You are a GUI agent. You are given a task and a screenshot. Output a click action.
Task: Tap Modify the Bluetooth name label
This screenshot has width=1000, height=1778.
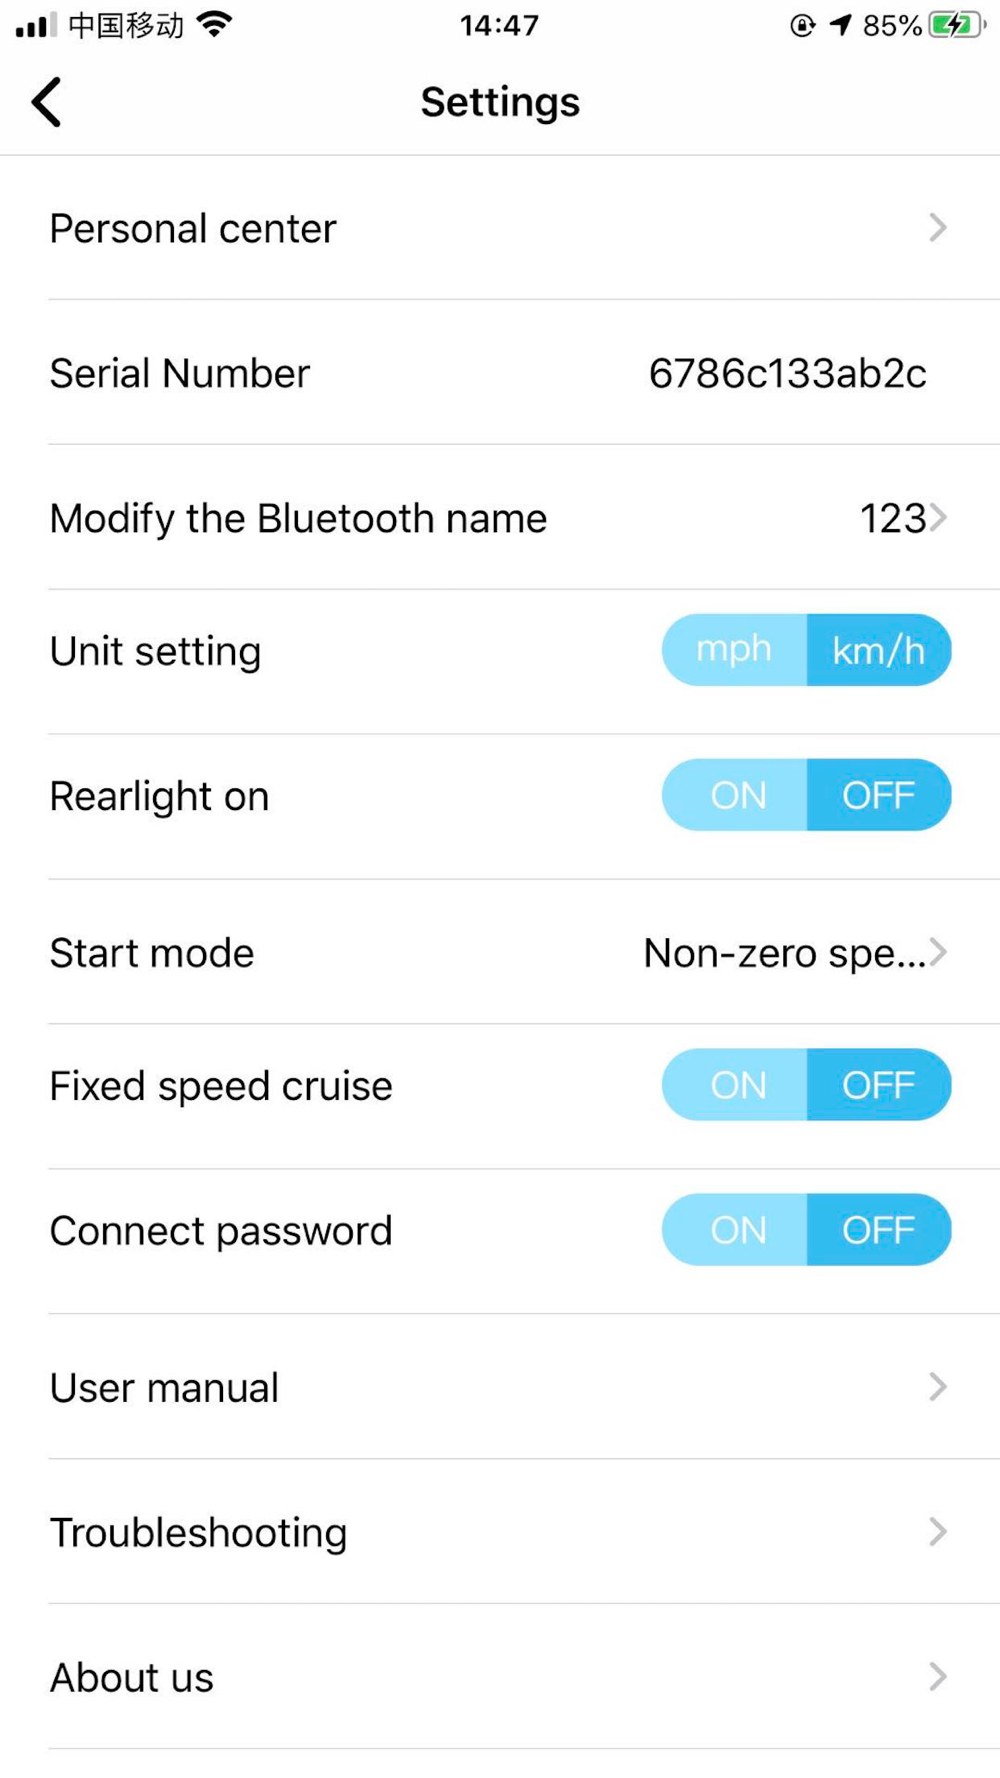pos(298,518)
